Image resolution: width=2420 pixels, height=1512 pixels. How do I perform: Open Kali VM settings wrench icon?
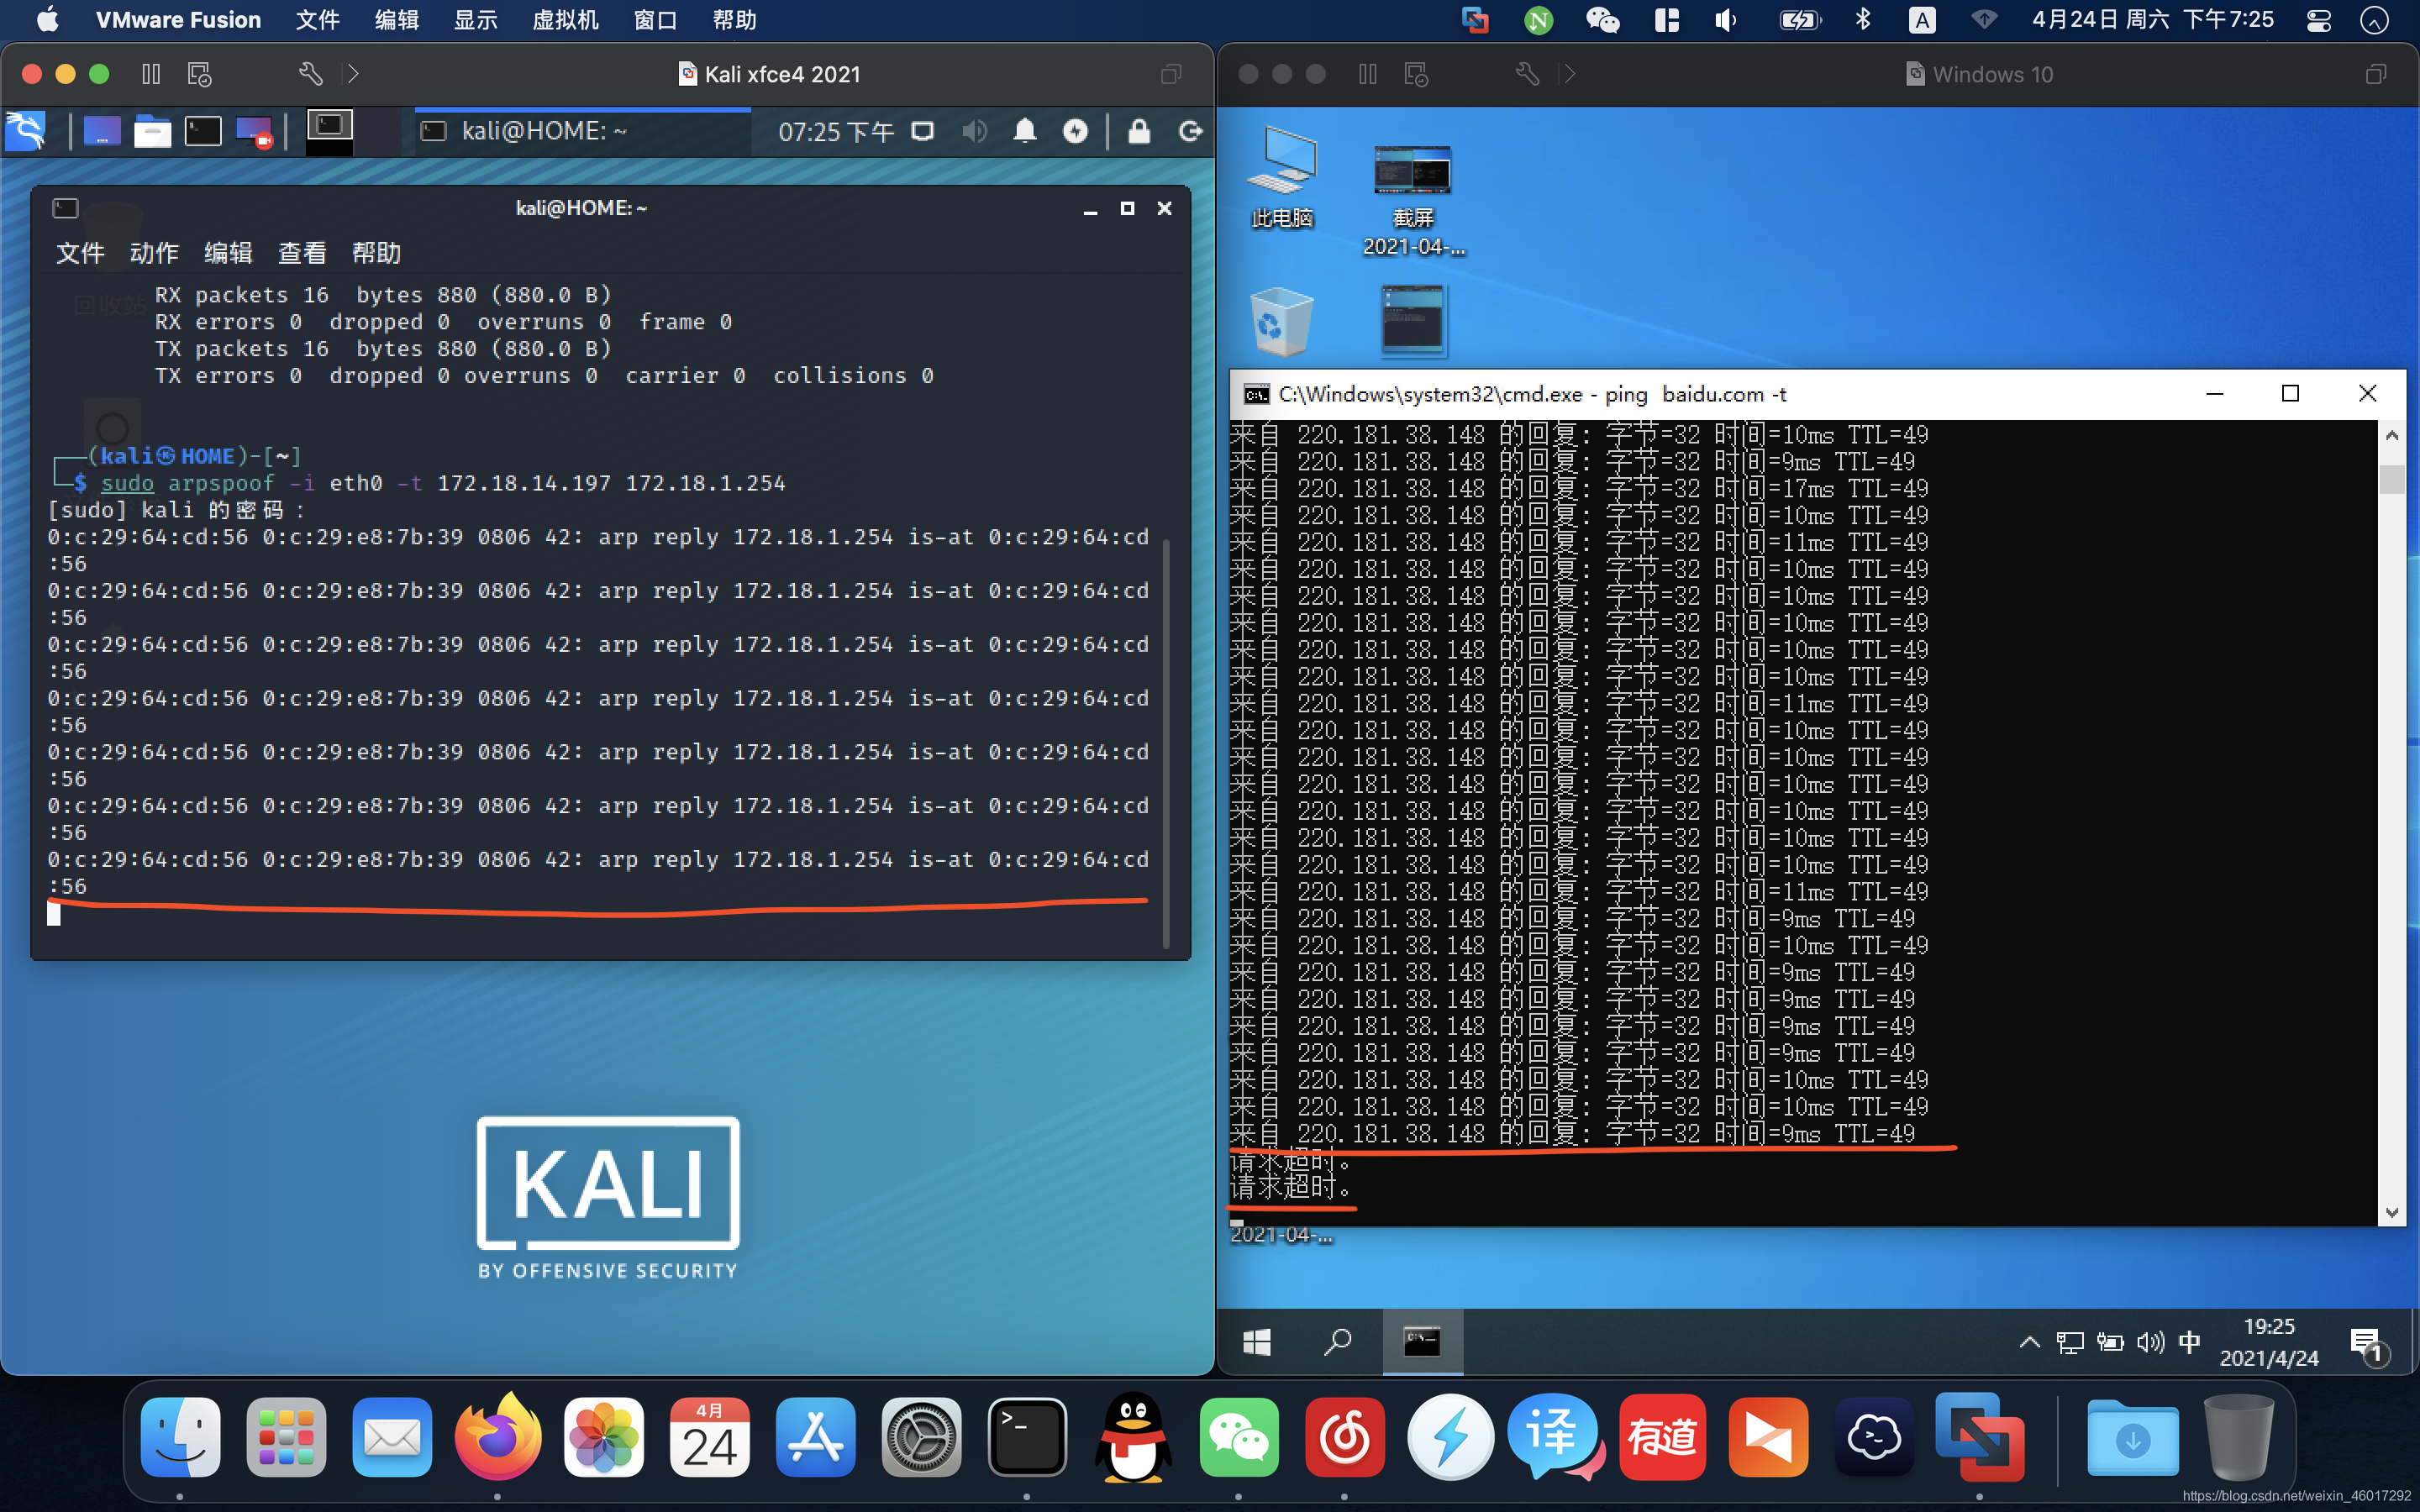coord(310,74)
